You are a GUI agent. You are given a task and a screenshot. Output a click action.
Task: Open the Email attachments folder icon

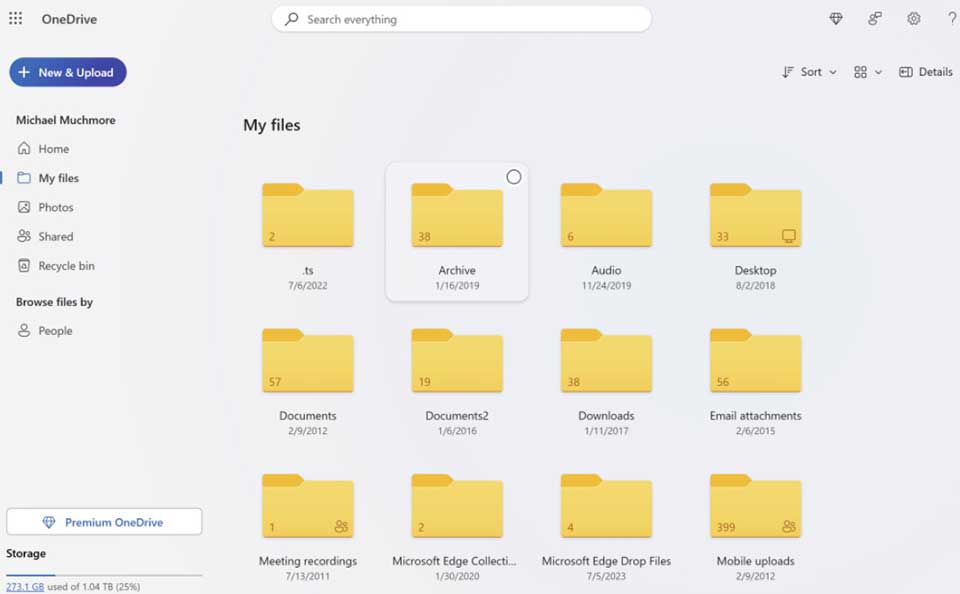756,360
